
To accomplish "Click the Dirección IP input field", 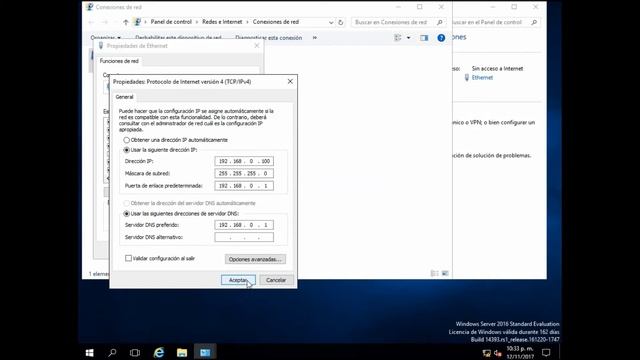I will pos(244,161).
